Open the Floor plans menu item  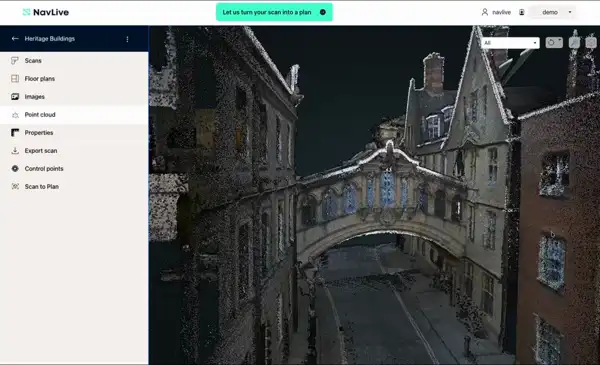pyautogui.click(x=74, y=78)
